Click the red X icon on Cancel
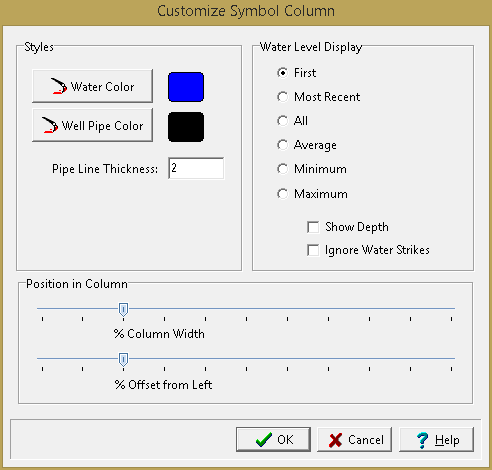Image resolution: width=492 pixels, height=470 pixels. [x=335, y=440]
